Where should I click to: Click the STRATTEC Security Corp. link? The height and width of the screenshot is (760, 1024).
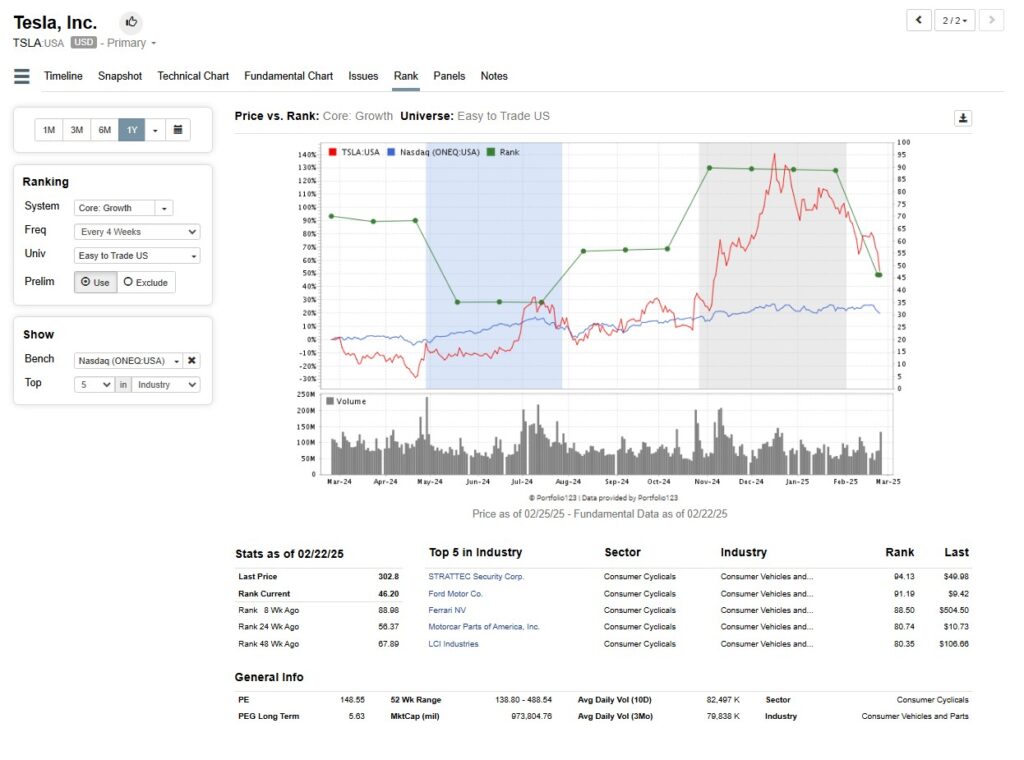click(x=476, y=577)
